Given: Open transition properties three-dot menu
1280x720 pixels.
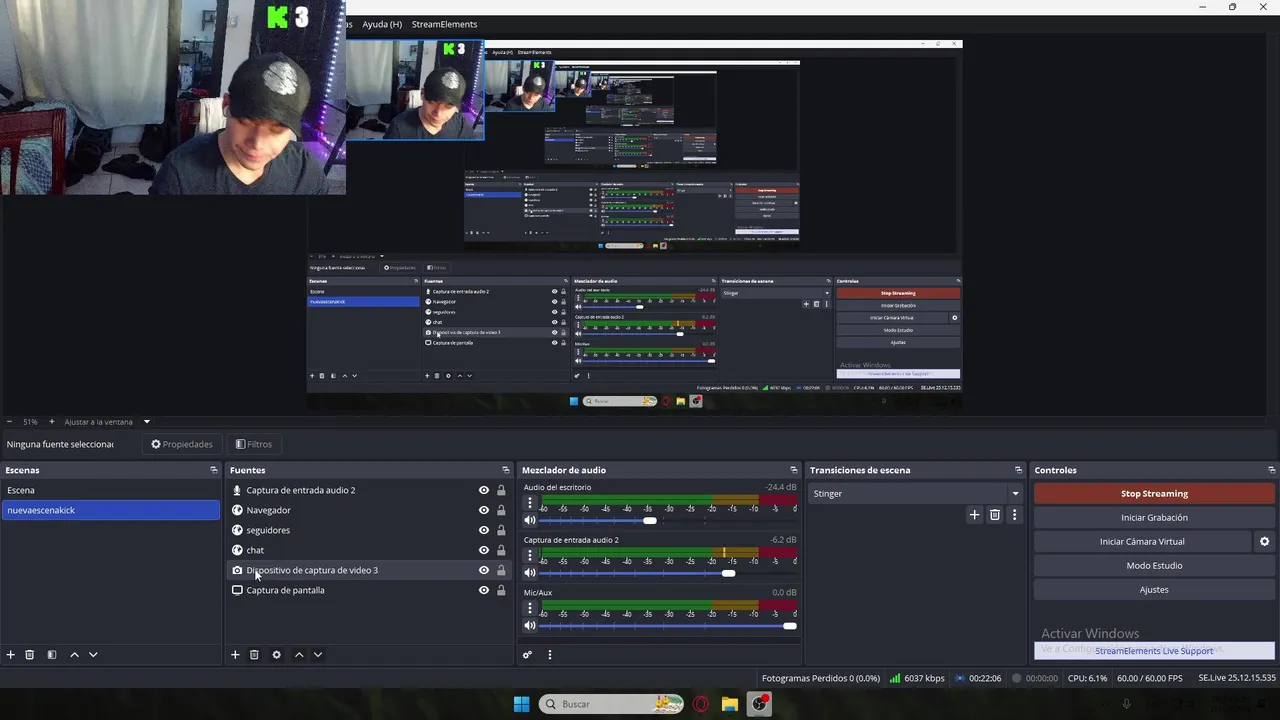Looking at the screenshot, I should pyautogui.click(x=1014, y=515).
